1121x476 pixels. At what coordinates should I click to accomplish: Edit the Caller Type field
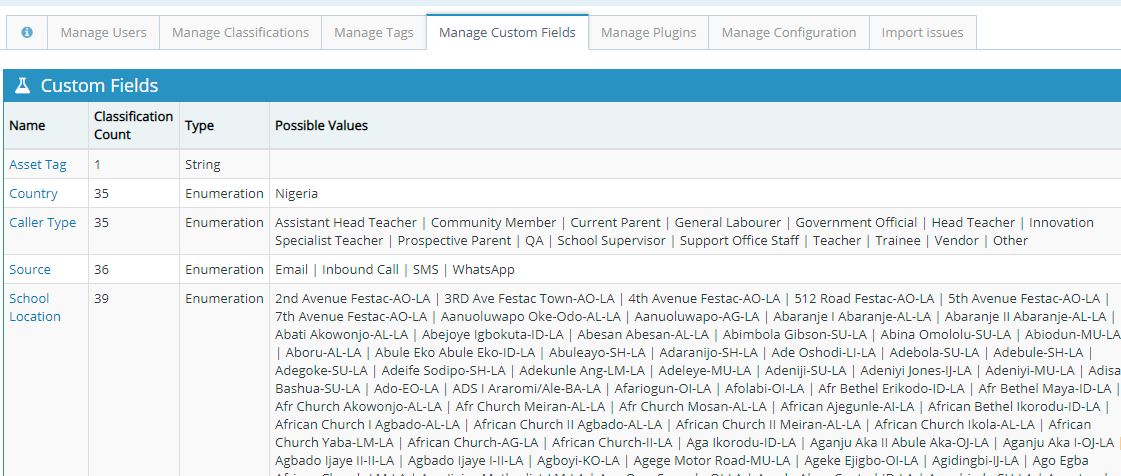(42, 223)
